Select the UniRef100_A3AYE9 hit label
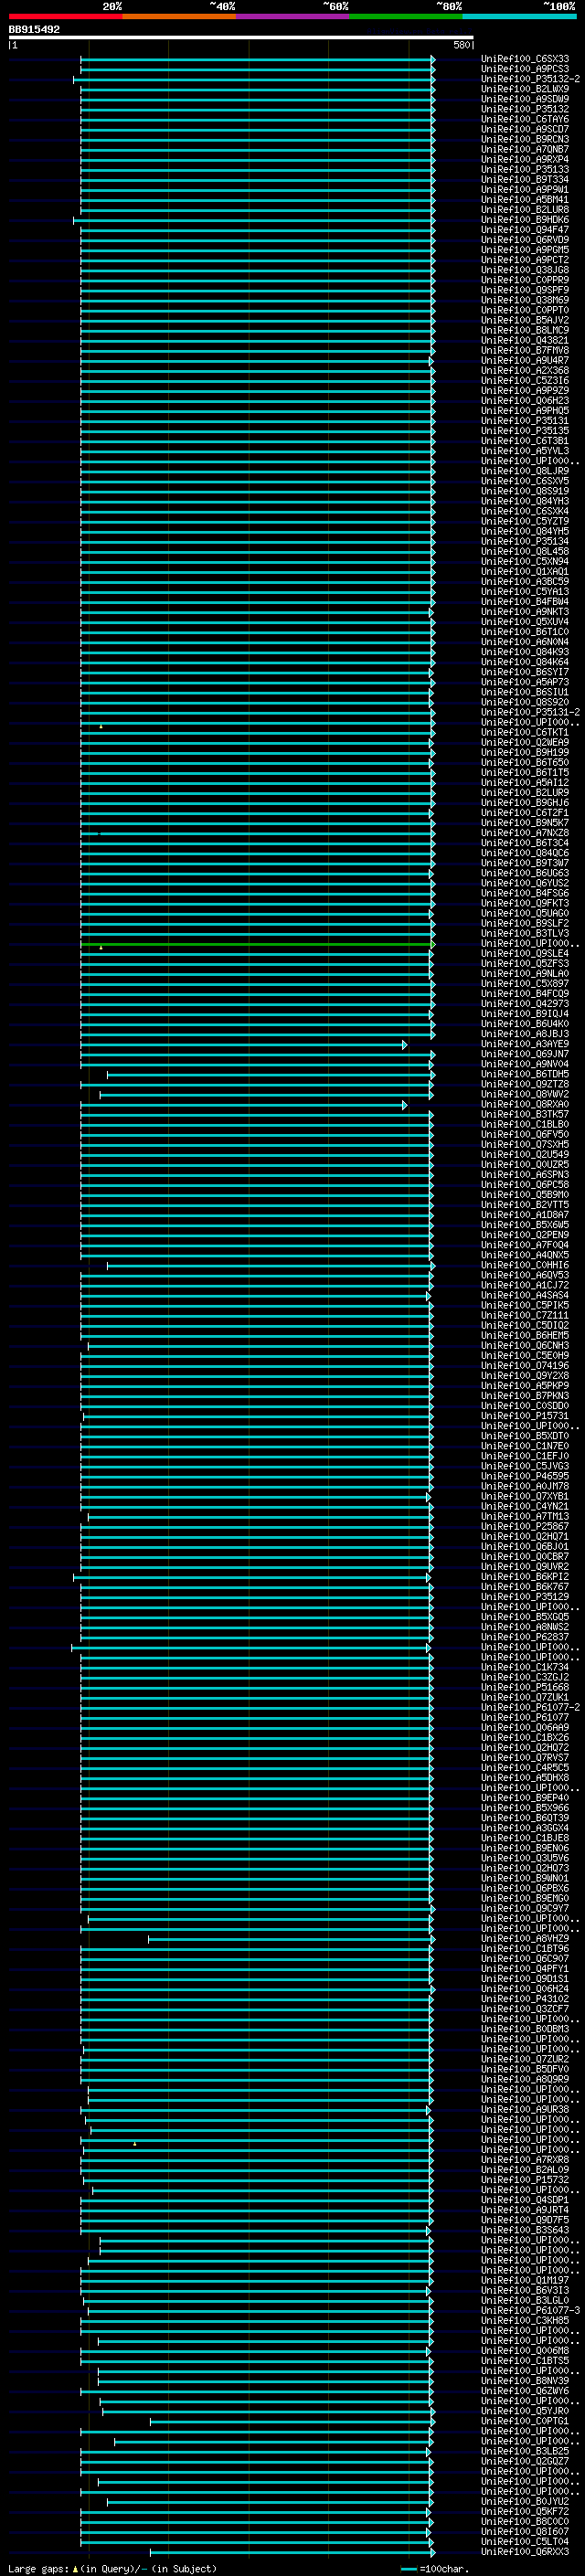The height and width of the screenshot is (2576, 585). [525, 1044]
